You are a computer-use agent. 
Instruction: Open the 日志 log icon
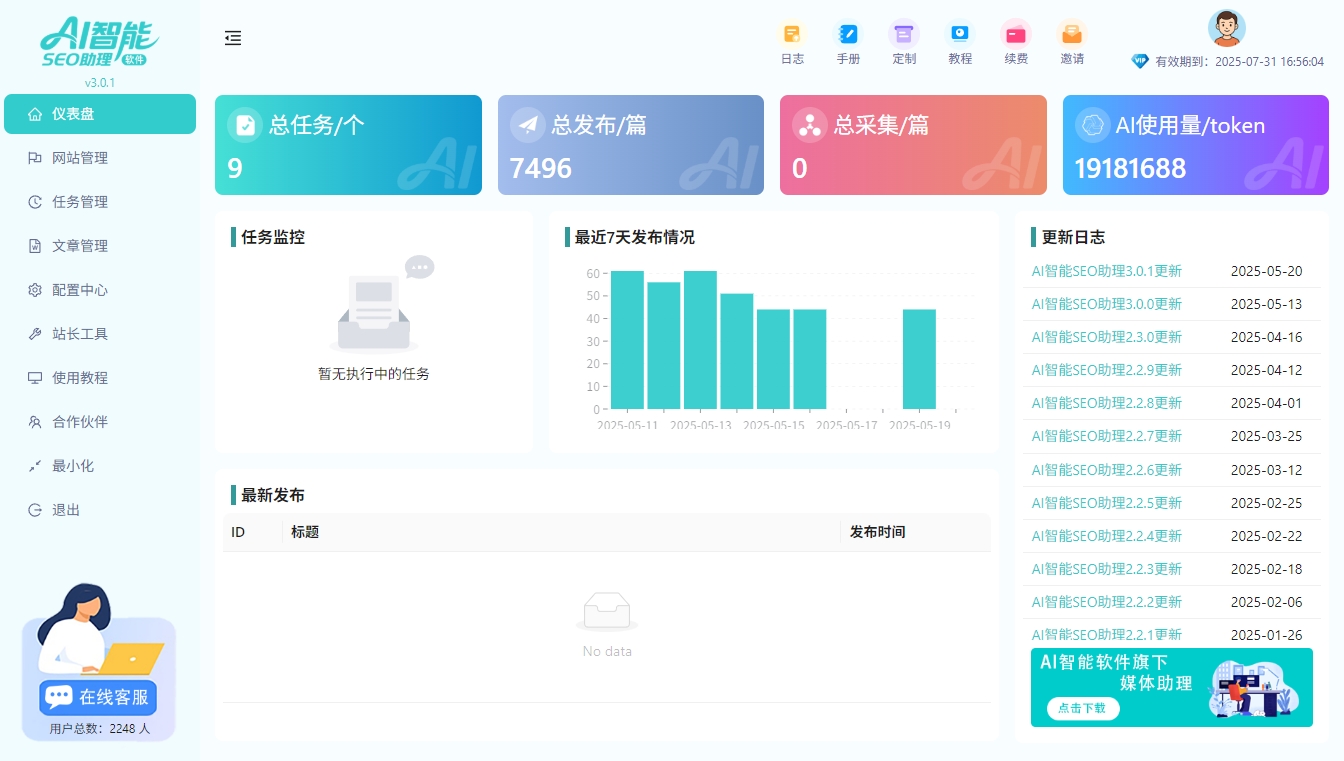coord(792,34)
